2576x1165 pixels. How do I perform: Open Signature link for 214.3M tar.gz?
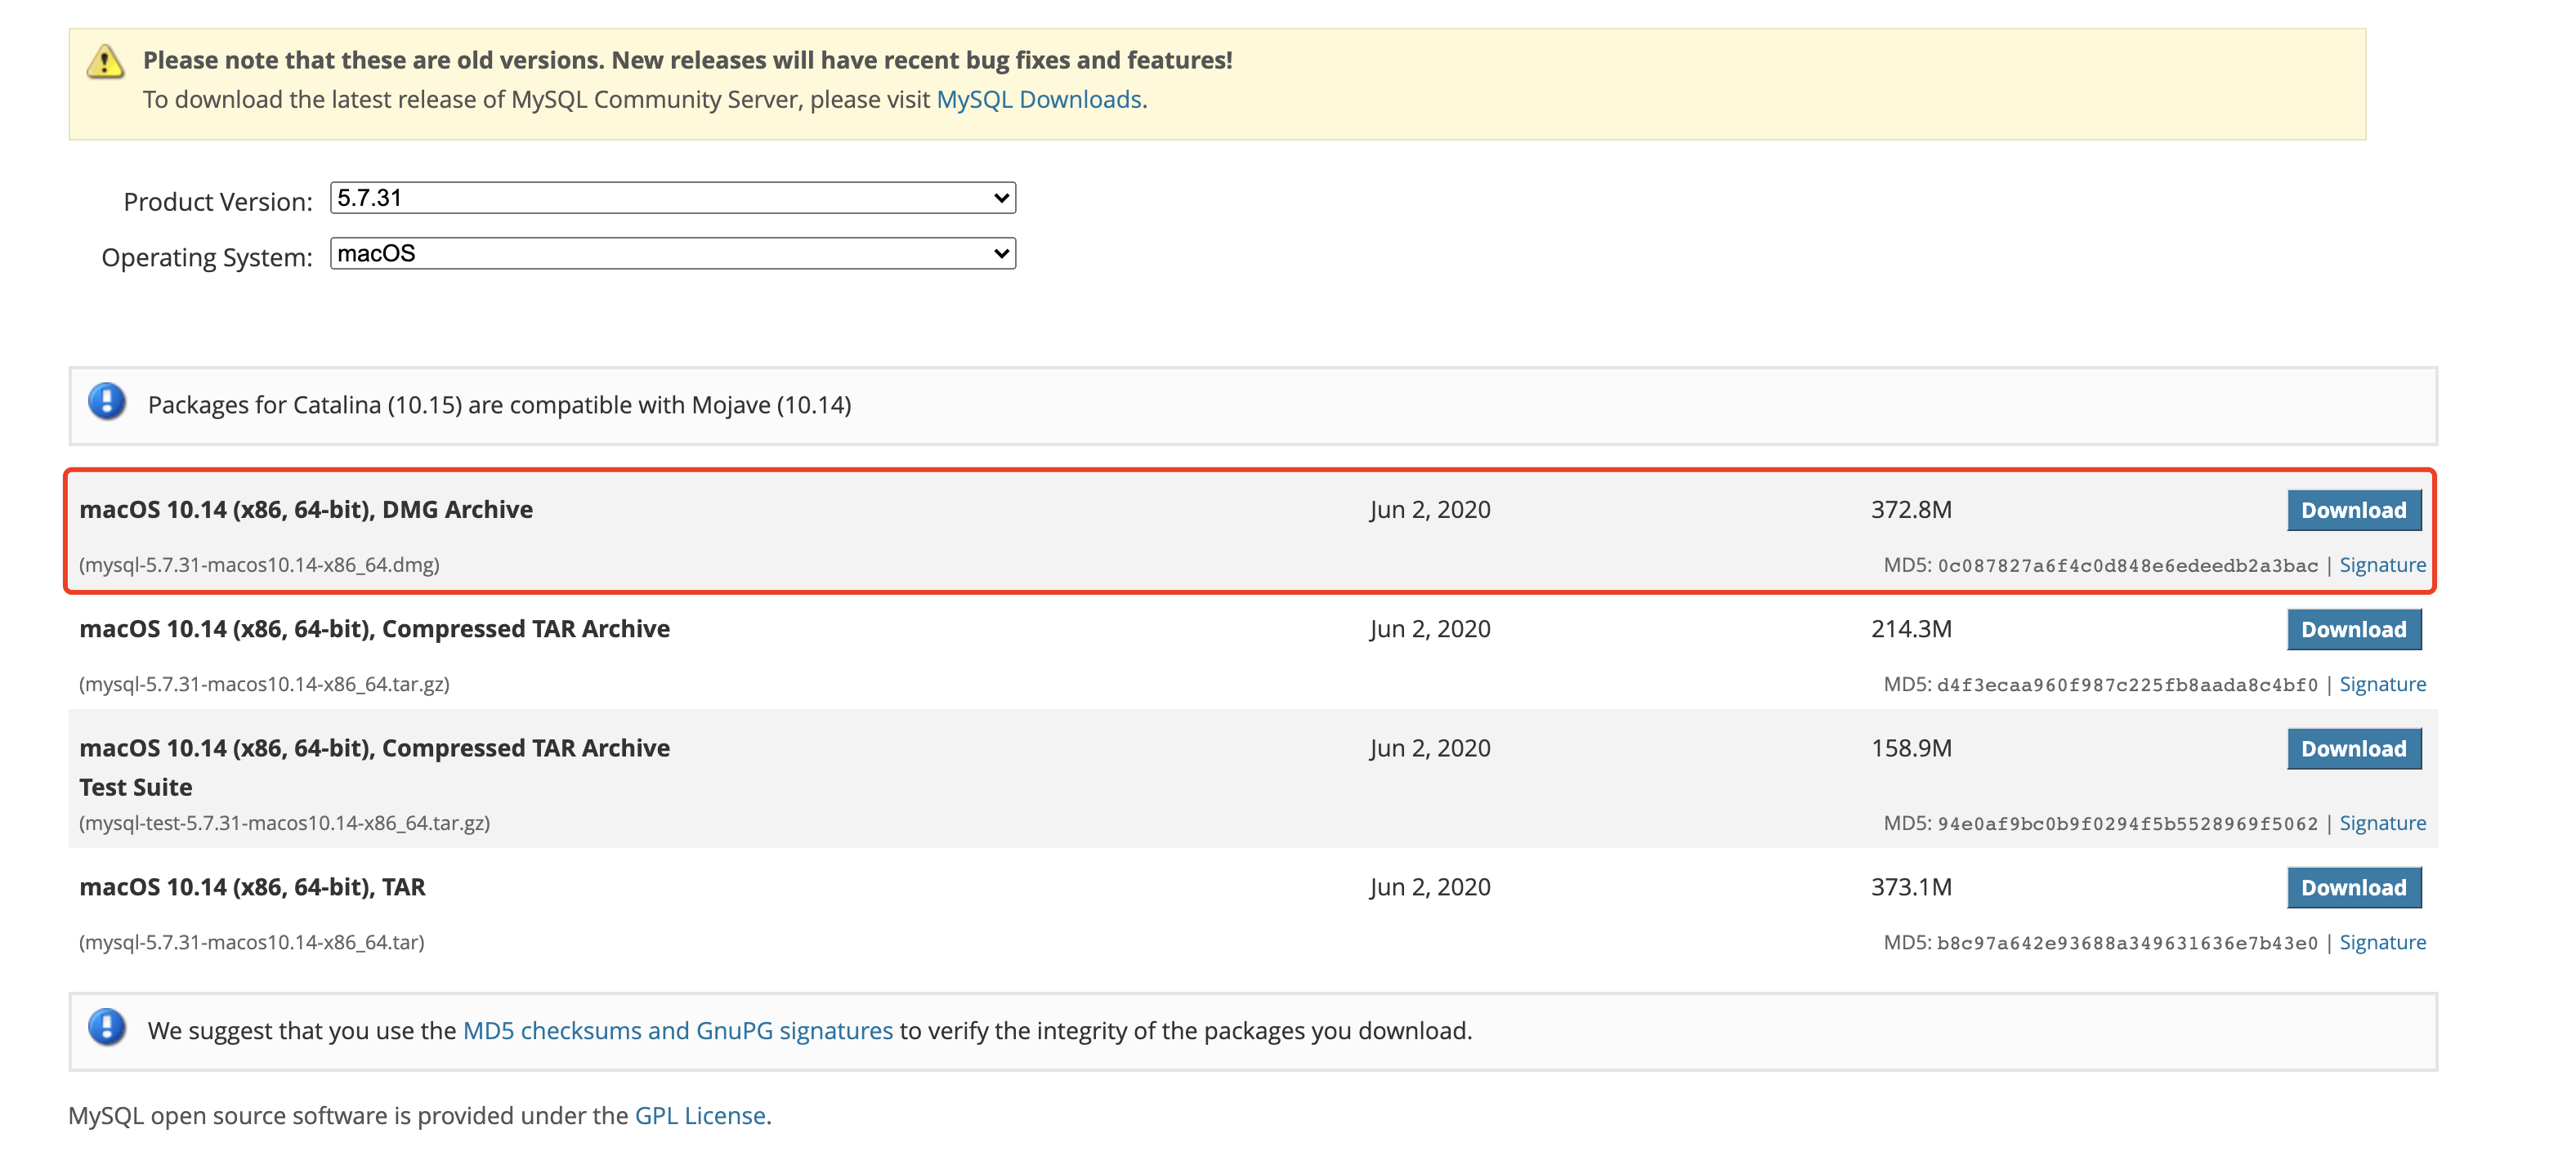[2382, 684]
